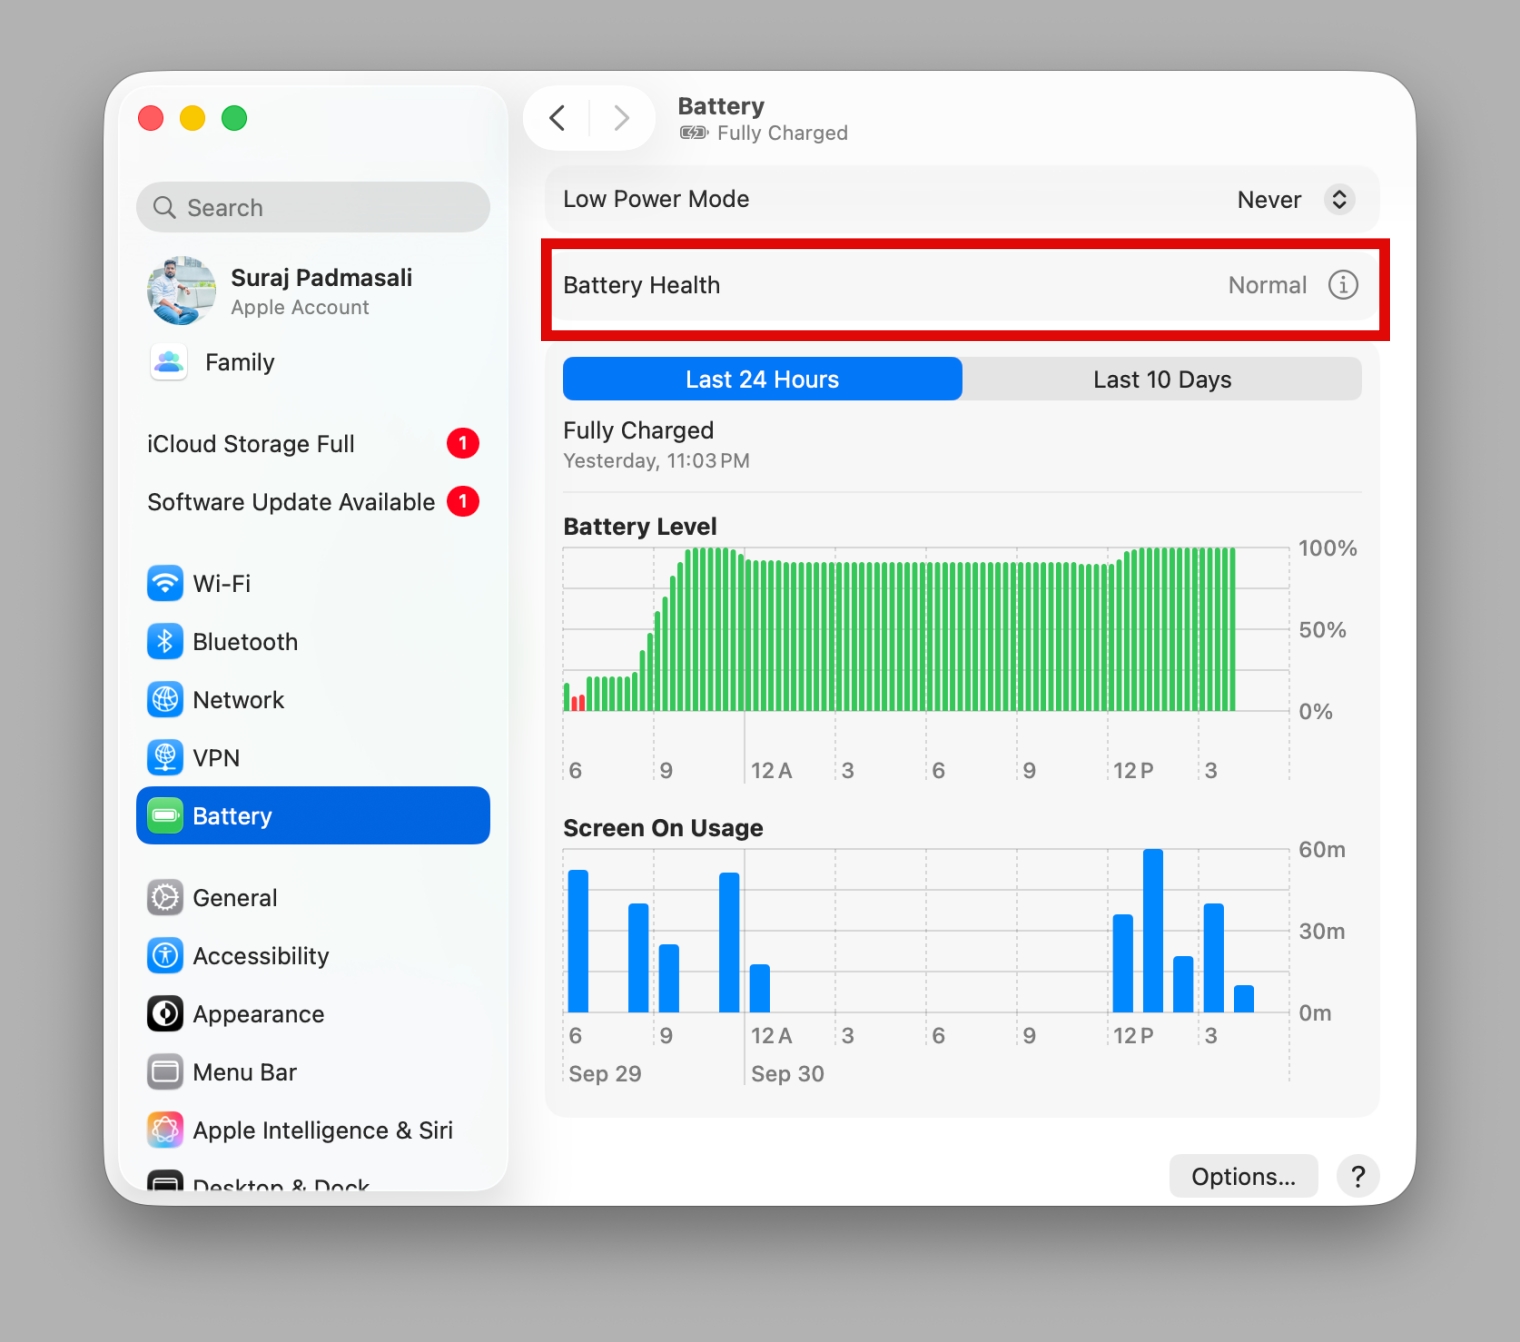Click the Search field in sidebar

[x=313, y=207]
